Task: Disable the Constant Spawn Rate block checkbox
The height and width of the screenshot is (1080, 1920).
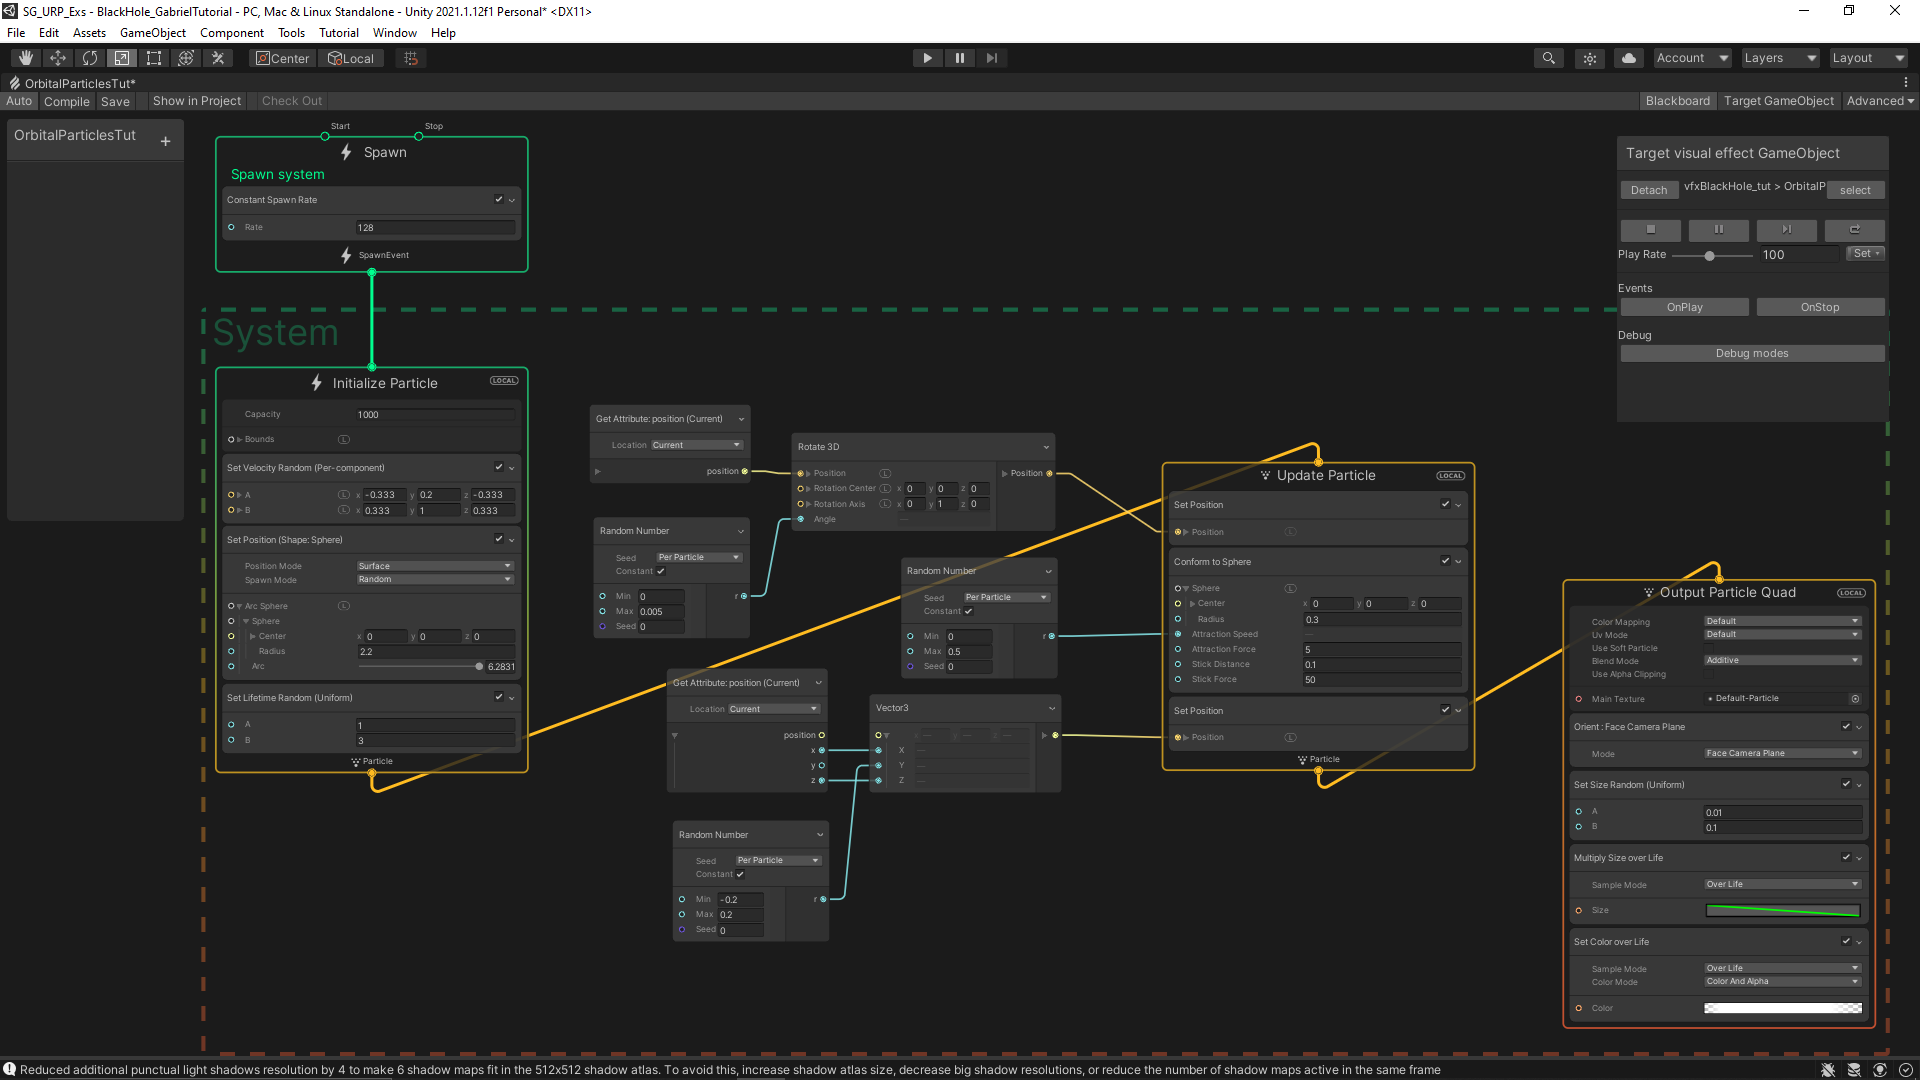Action: [499, 199]
